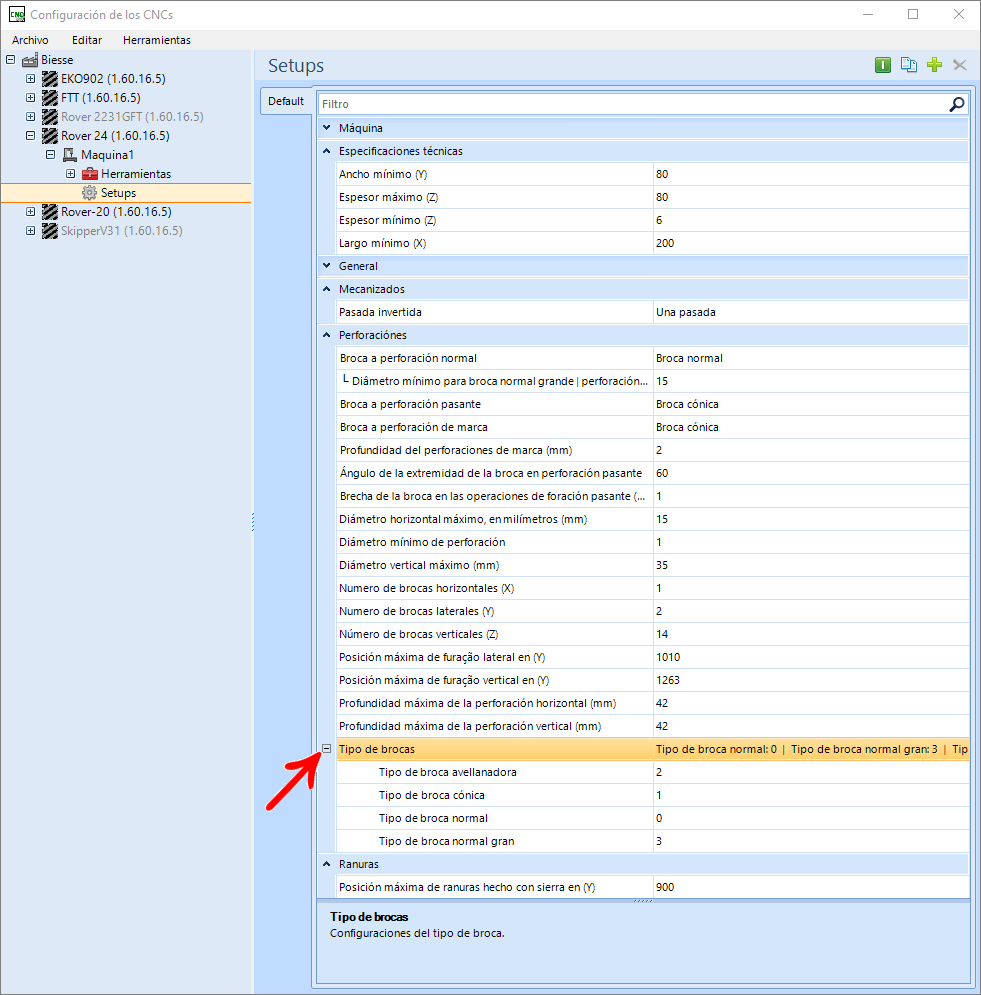This screenshot has width=981, height=995.
Task: Collapse the Mecanizados property group
Action: pyautogui.click(x=327, y=289)
